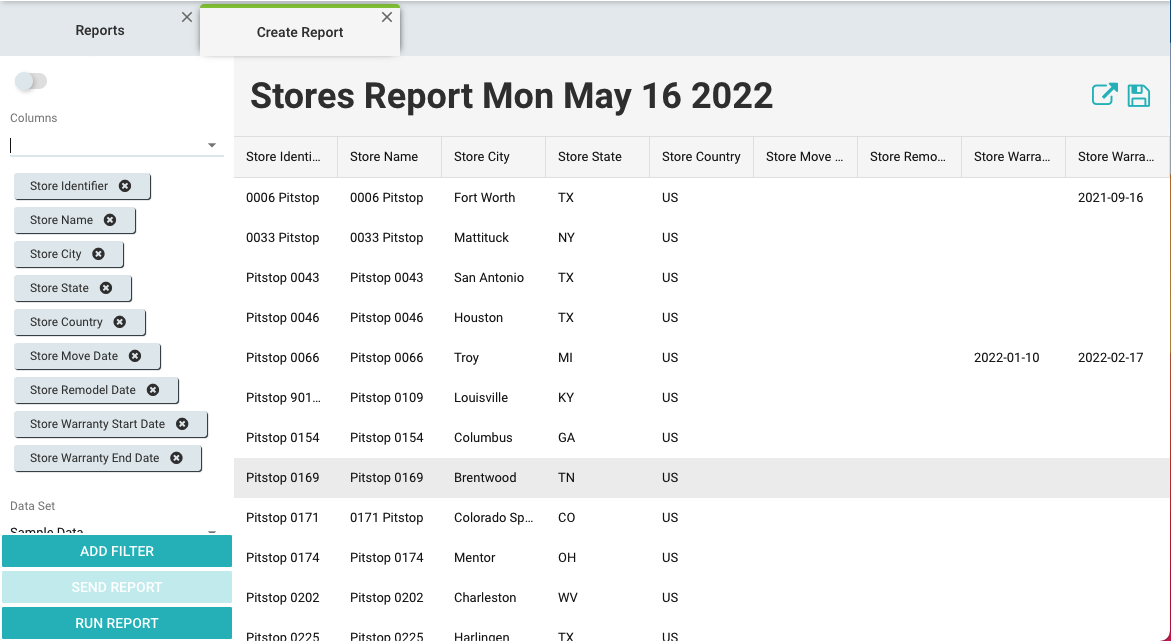Click the SEND REPORT button
This screenshot has width=1171, height=641.
click(x=116, y=587)
